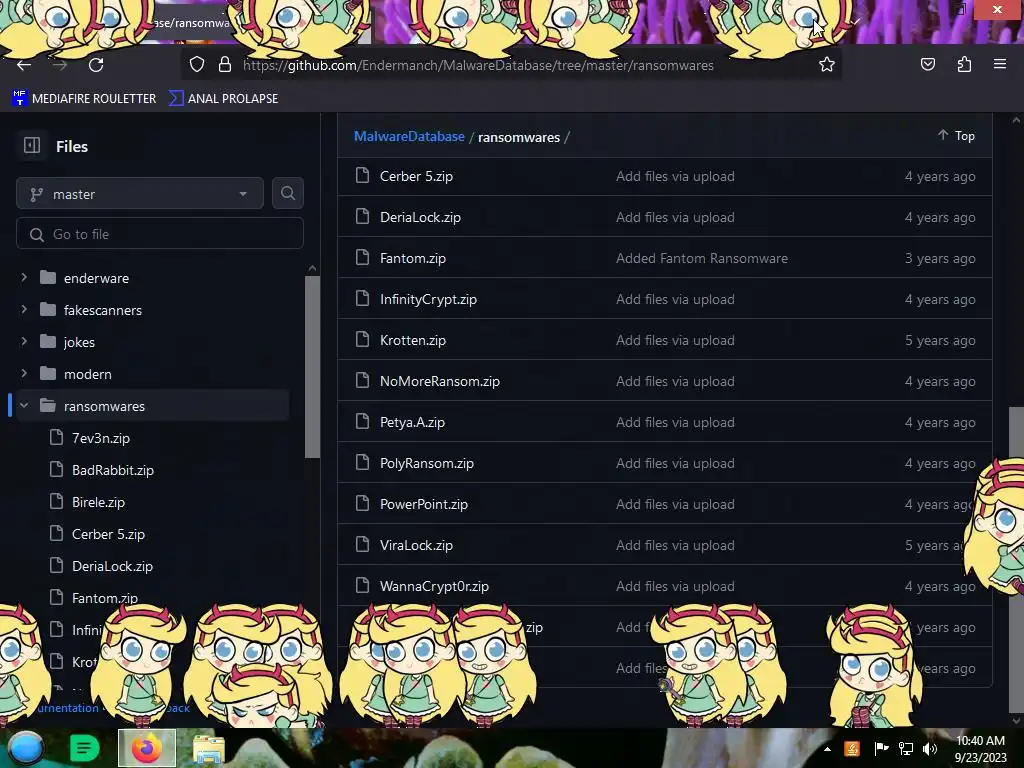Click the browser address bar URL
The height and width of the screenshot is (768, 1024).
[478, 65]
